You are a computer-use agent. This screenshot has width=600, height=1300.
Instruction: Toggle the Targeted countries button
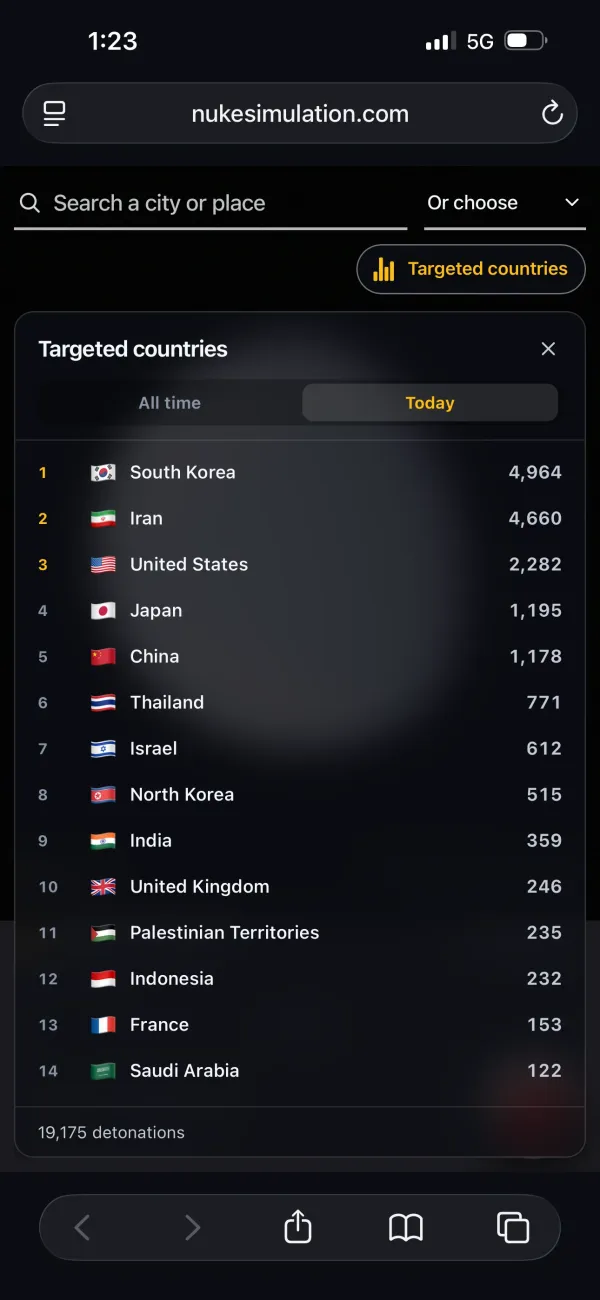(x=471, y=269)
